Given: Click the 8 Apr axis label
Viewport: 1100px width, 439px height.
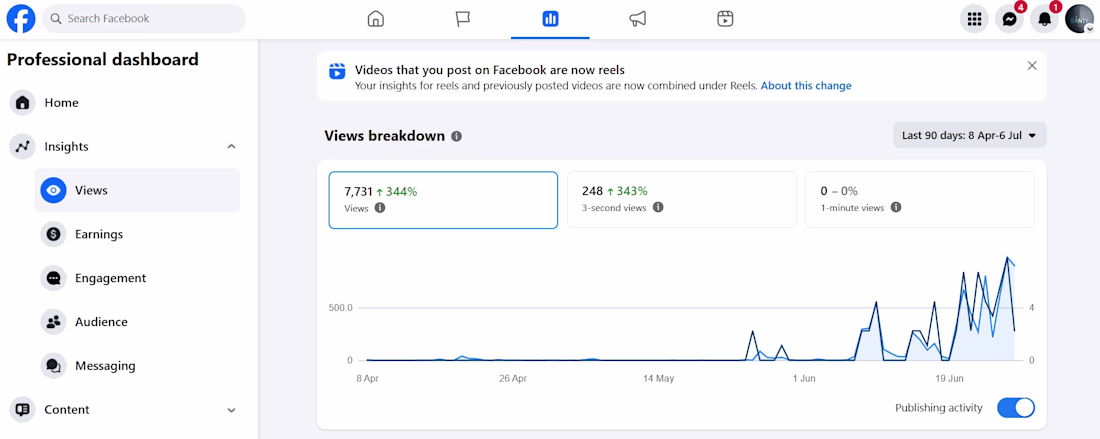Looking at the screenshot, I should coord(368,379).
